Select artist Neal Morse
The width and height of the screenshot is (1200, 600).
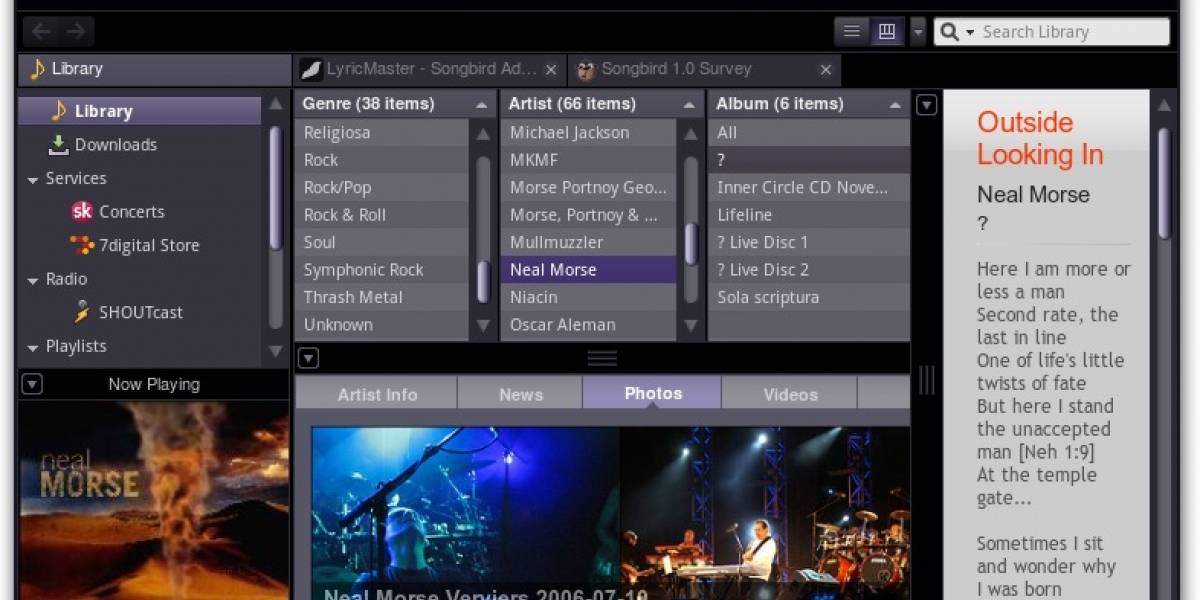click(588, 270)
